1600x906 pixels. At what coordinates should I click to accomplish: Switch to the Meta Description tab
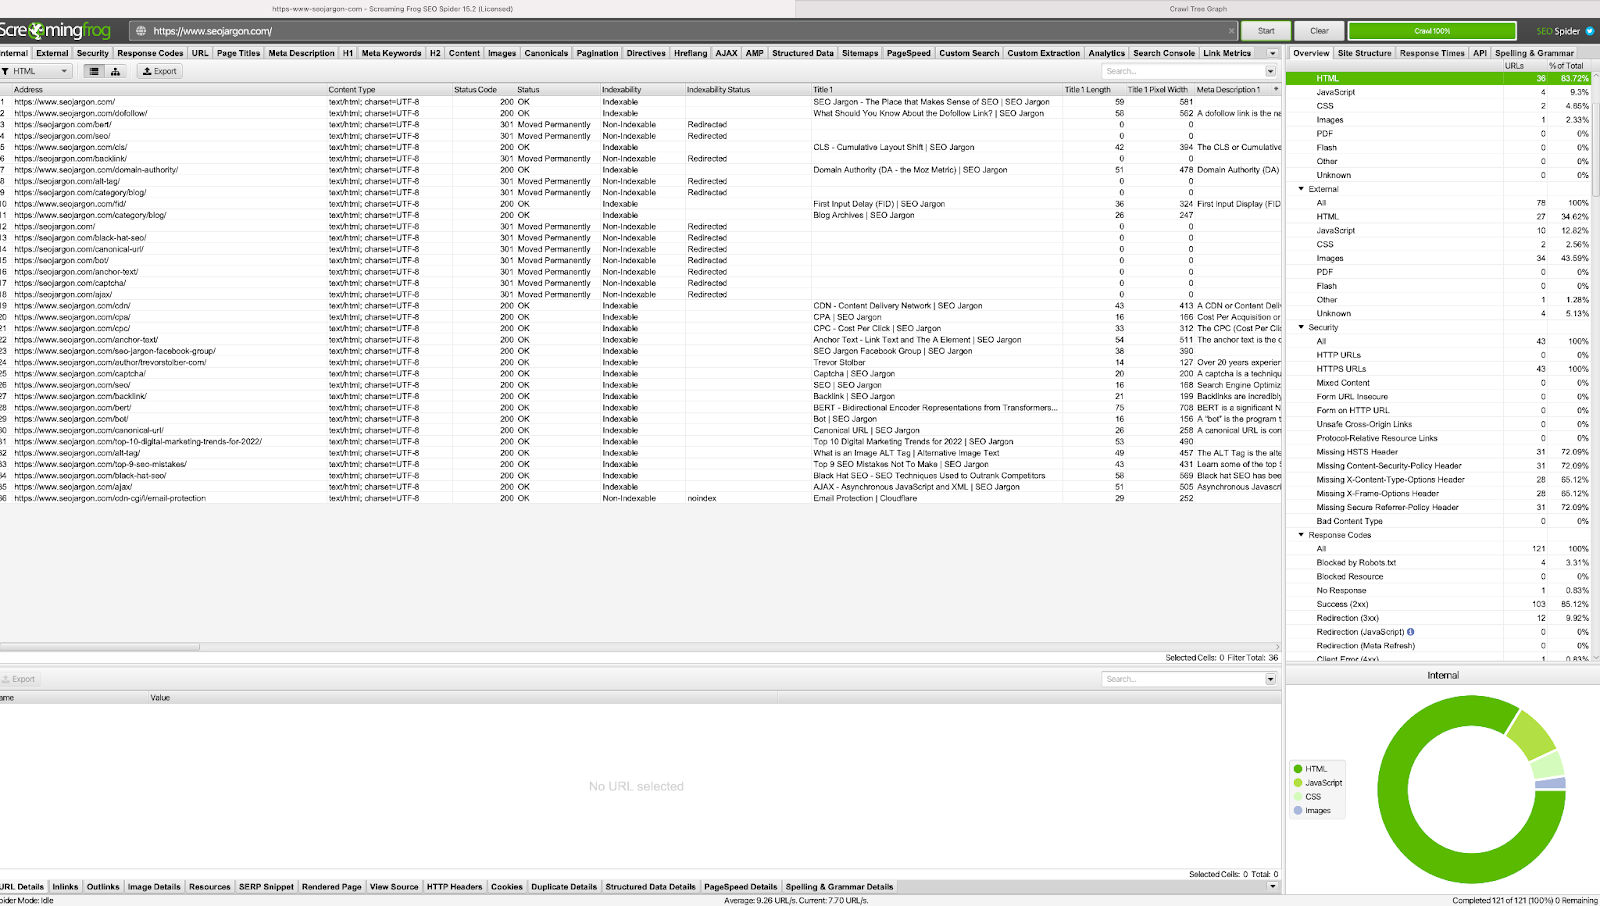[302, 53]
